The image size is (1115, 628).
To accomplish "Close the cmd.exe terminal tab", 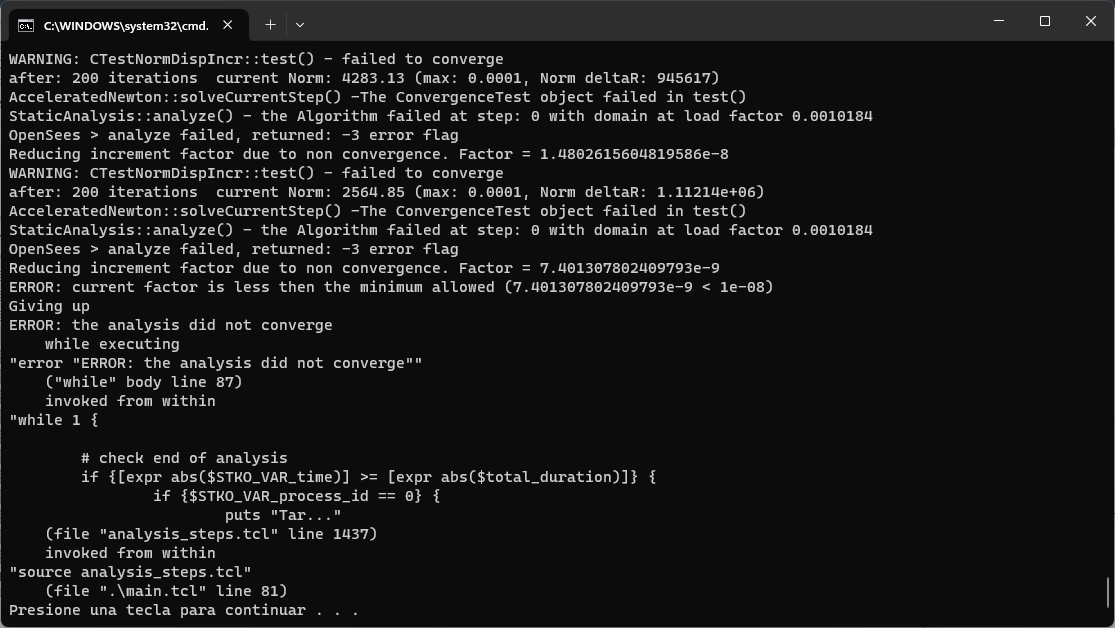I will pyautogui.click(x=228, y=25).
